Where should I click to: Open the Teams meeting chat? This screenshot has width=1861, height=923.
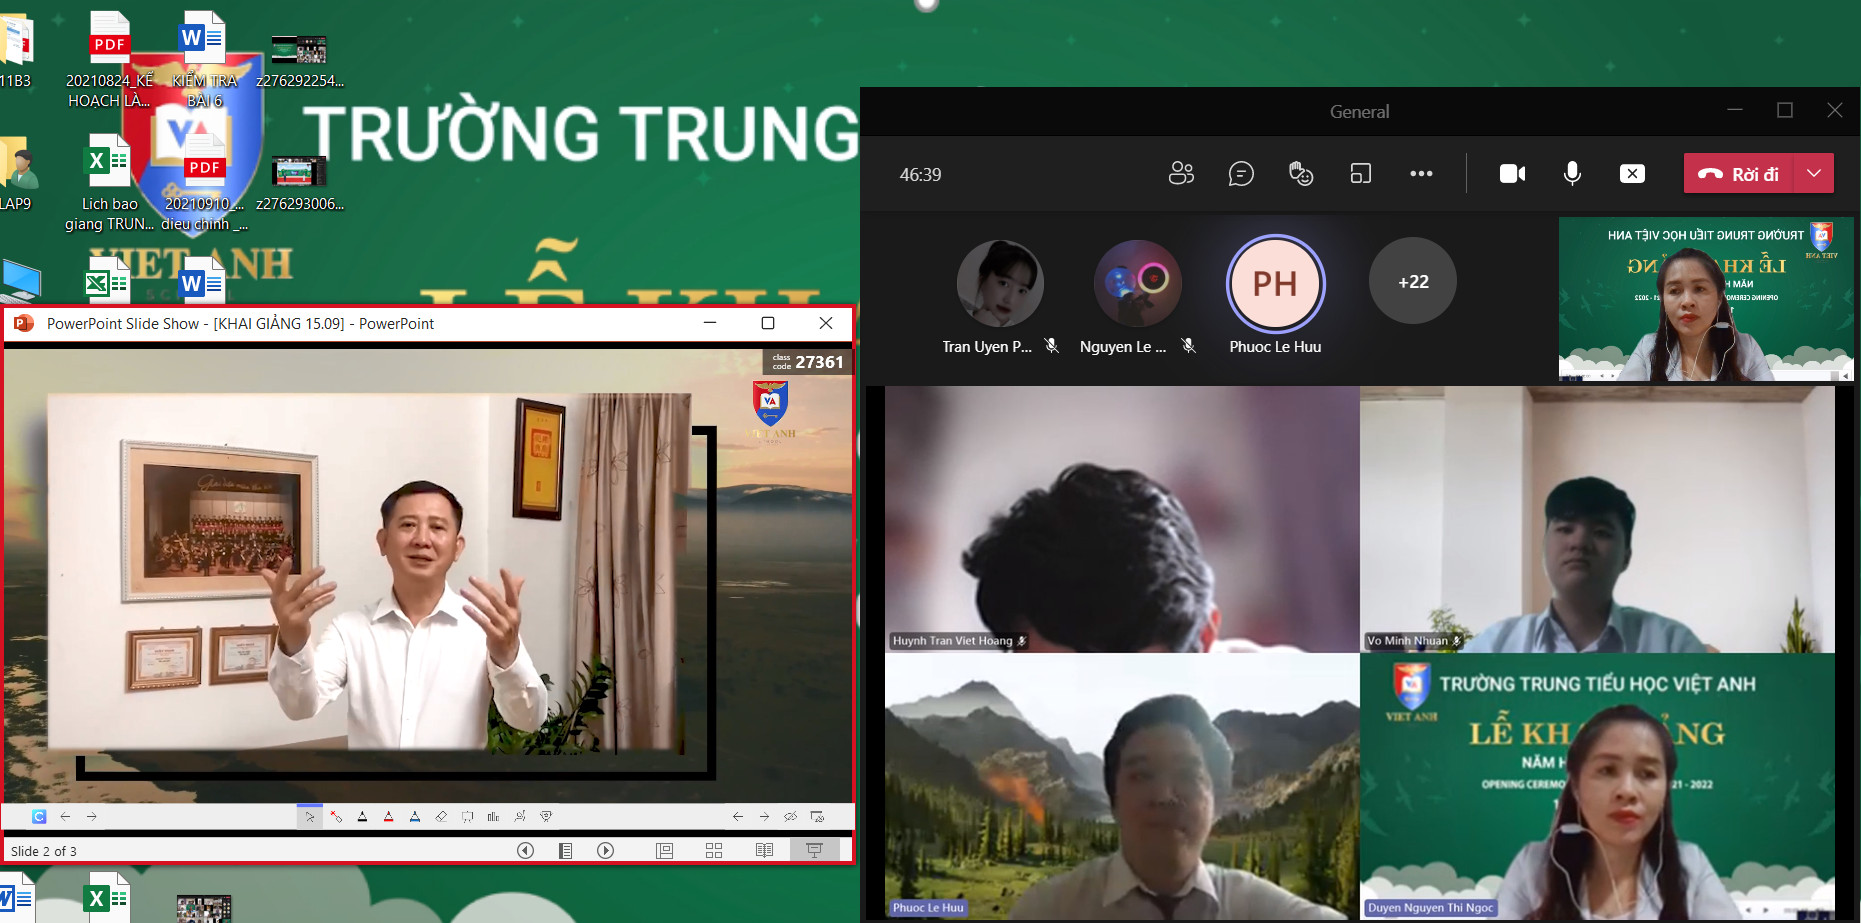click(1241, 173)
